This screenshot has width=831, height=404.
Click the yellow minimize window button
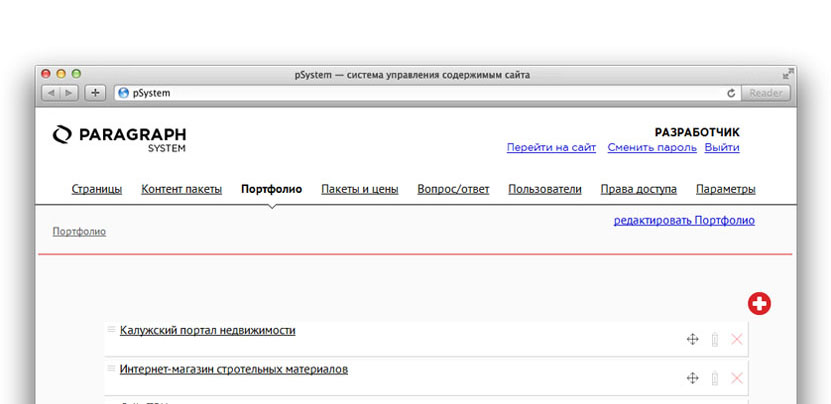point(61,74)
